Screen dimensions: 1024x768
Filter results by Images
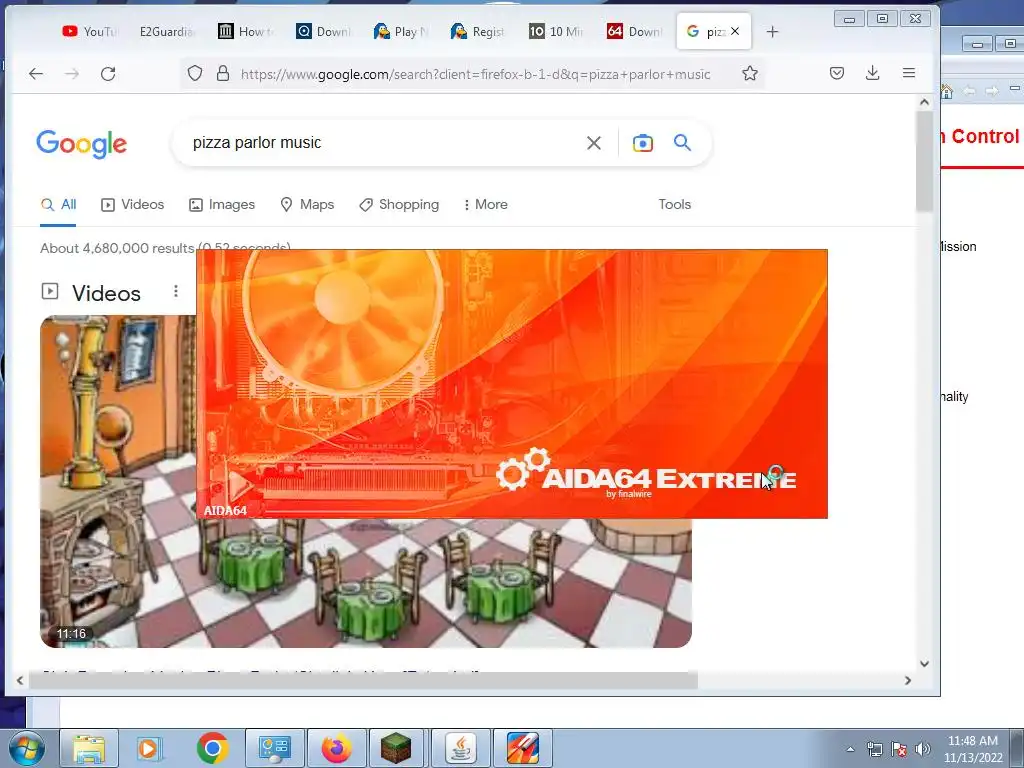click(x=222, y=204)
